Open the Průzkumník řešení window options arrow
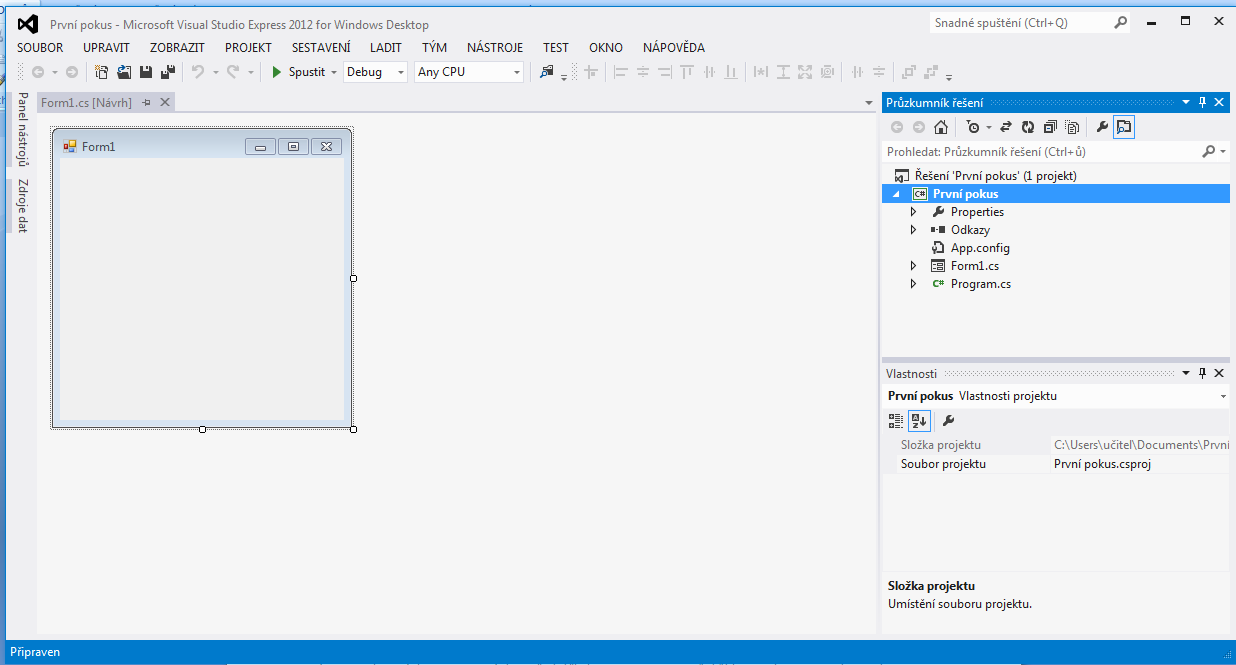 (x=1186, y=102)
